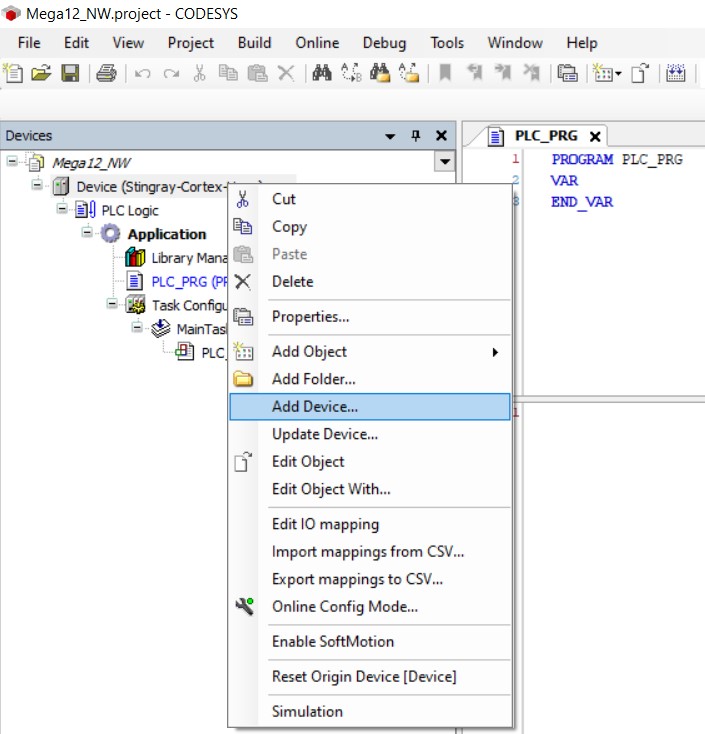Create new project via toolbar icon
The height and width of the screenshot is (734, 705).
(x=13, y=73)
